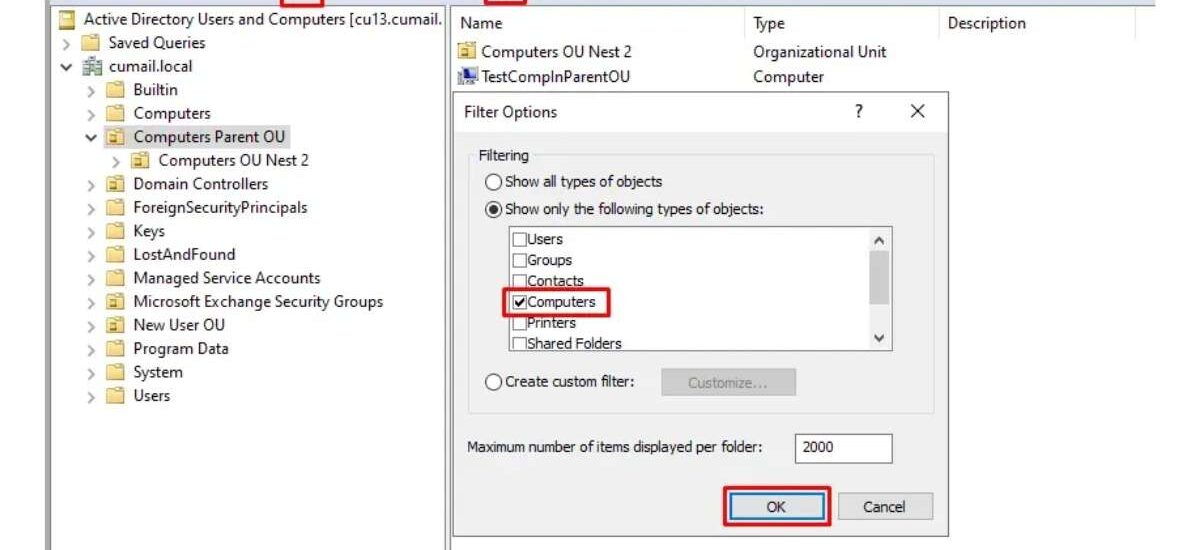1200x550 pixels.
Task: Select the TestCompInParentOU list entry
Action: click(555, 77)
